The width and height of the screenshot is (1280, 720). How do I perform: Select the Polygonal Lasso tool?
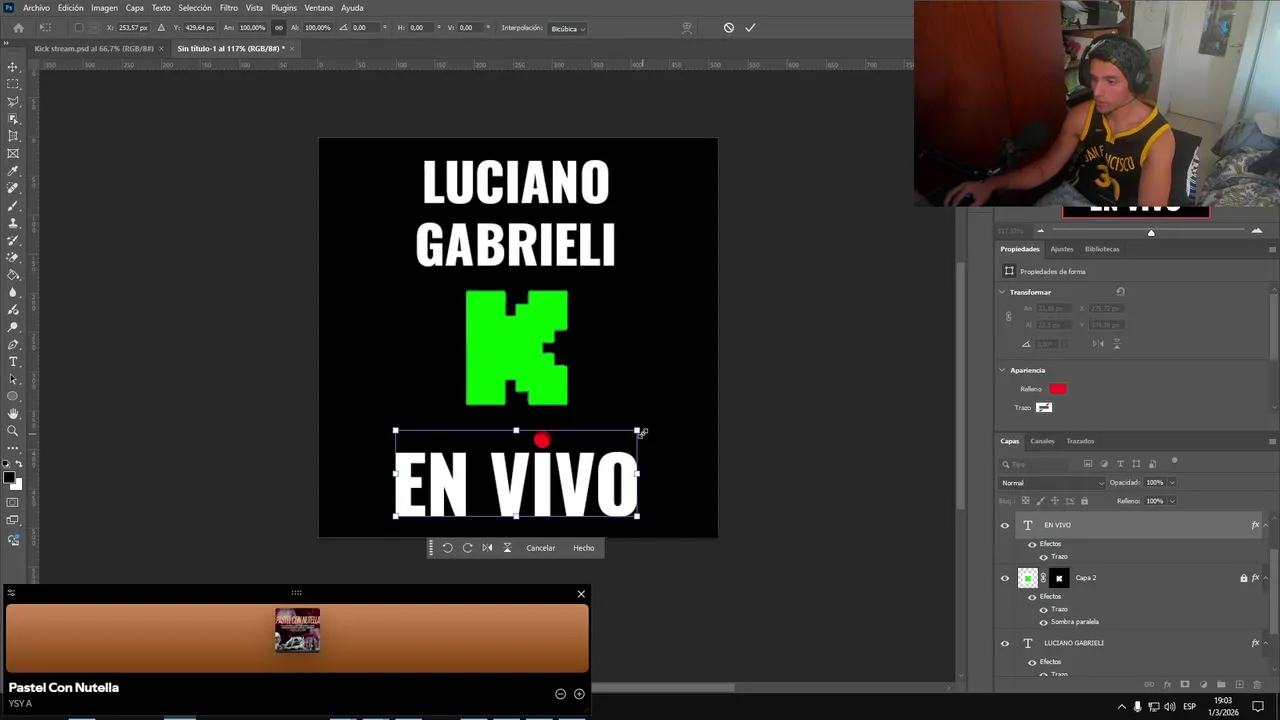coord(13,101)
